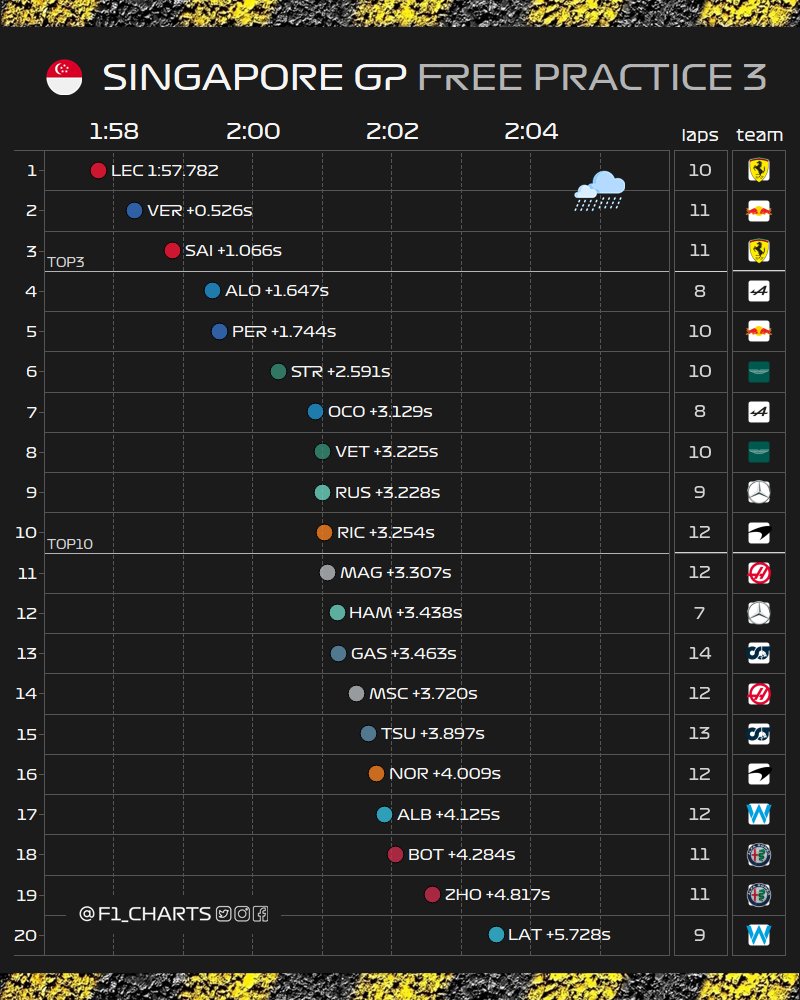Click the Red Bull logo in row 2
Image resolution: width=800 pixels, height=1000 pixels.
(759, 210)
